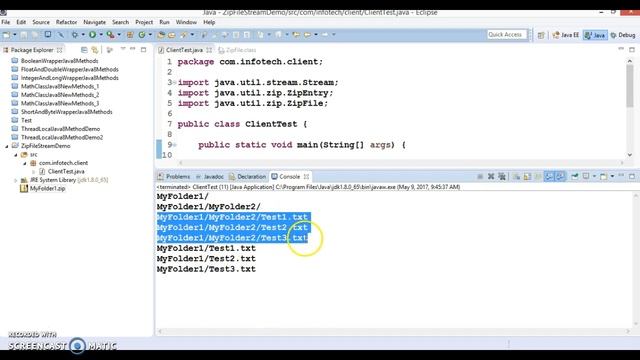Click the package com.infotech.client code line
640x360 pixels.
[250, 62]
